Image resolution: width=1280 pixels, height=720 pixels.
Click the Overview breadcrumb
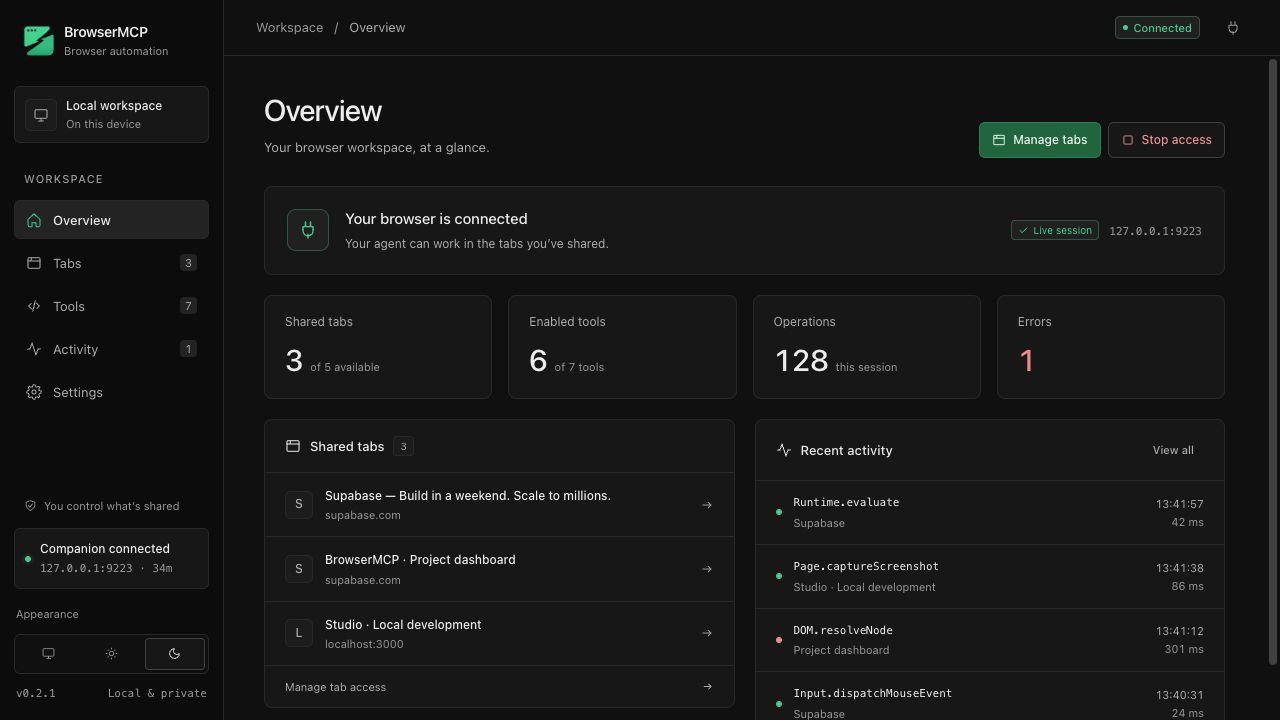(x=377, y=28)
